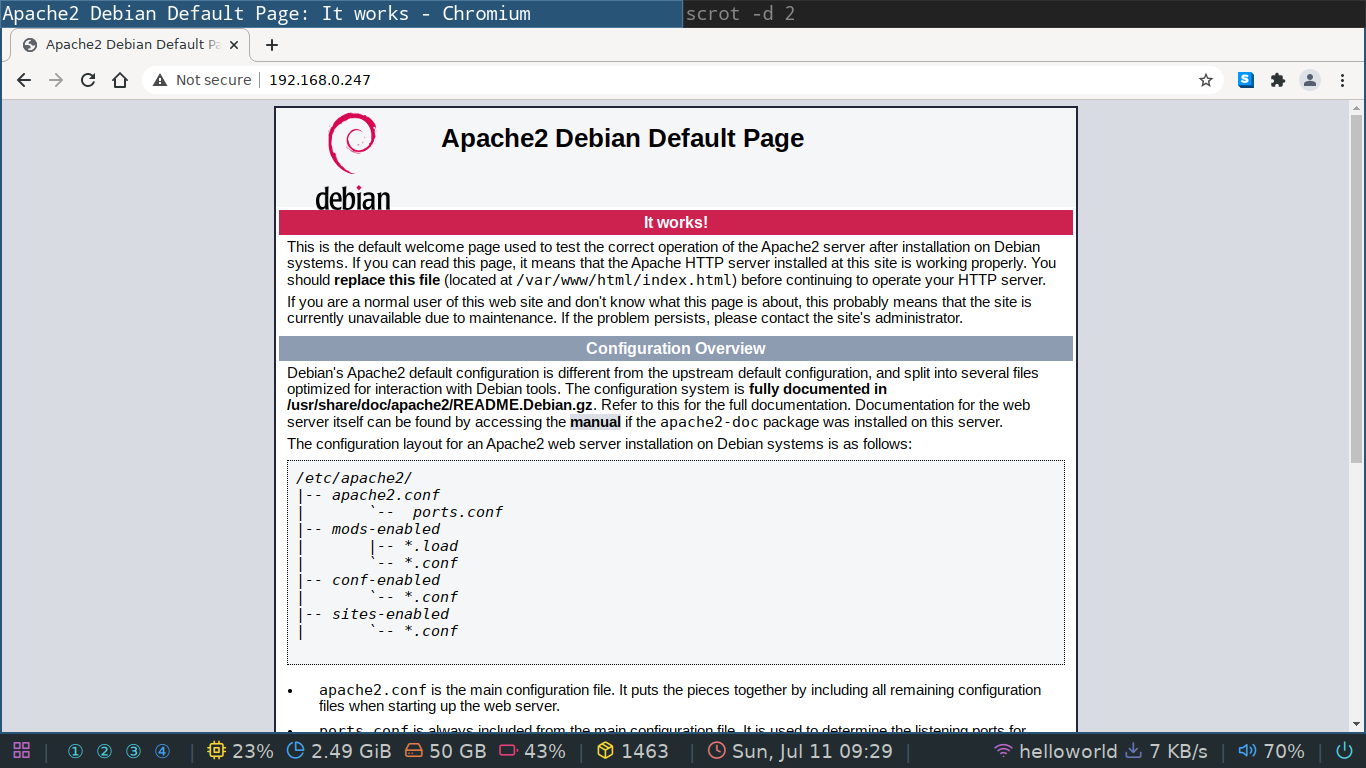Switch to workspace 3 in the panel
1366x768 pixels.
(x=133, y=751)
